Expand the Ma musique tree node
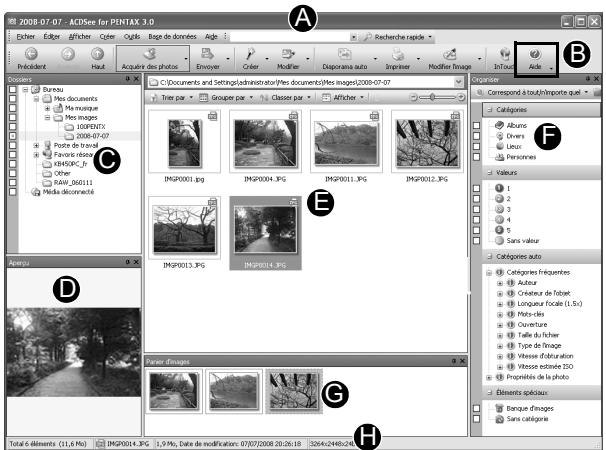Screen dimensions: 606x450 click(47, 108)
